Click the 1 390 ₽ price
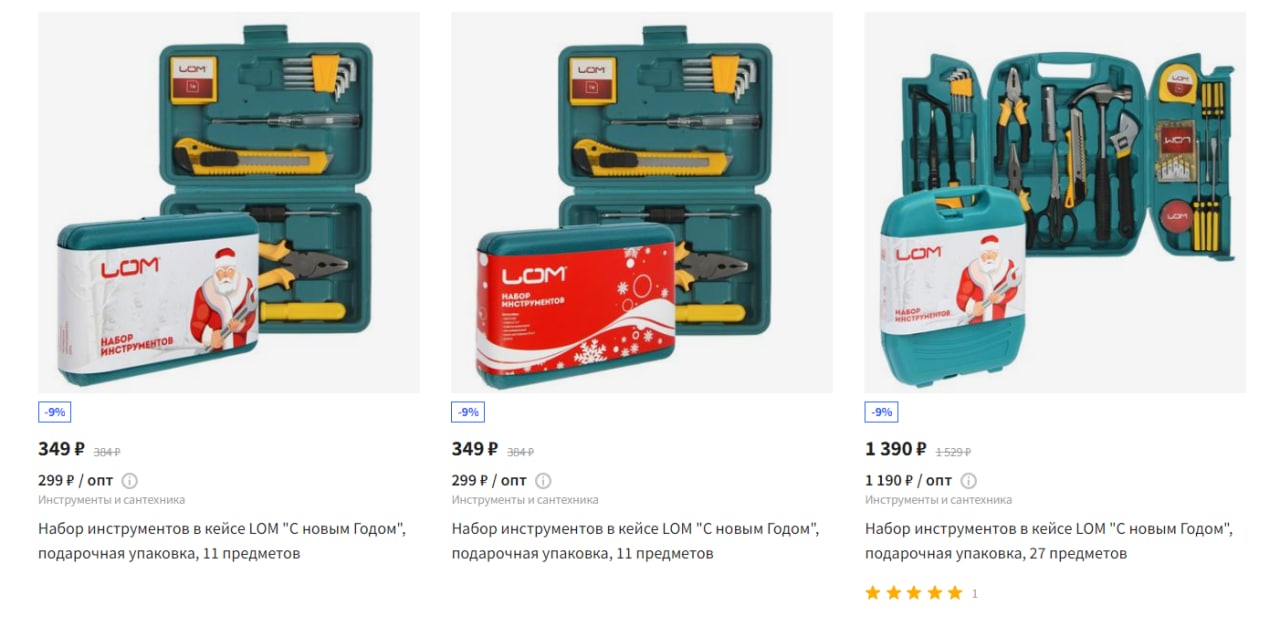Viewport: 1280px width, 626px height. 896,449
